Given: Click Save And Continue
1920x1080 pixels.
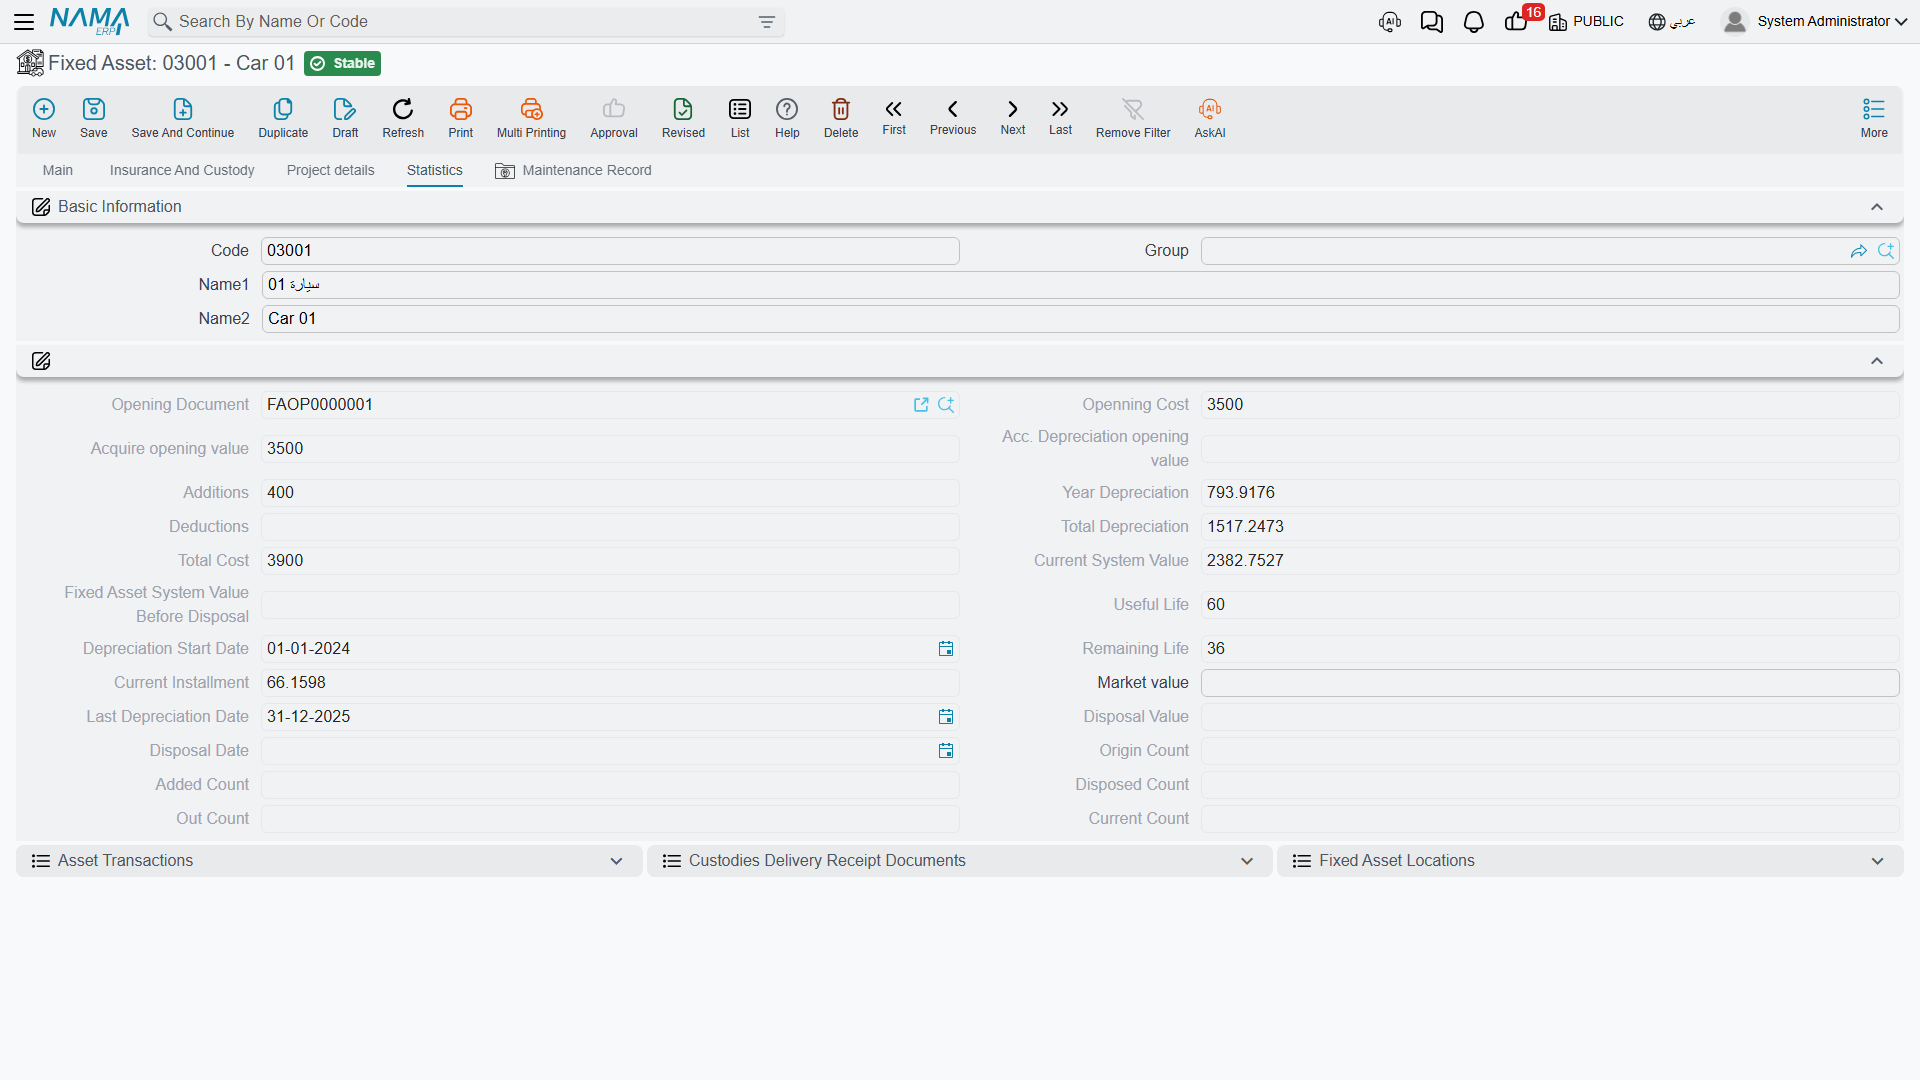Looking at the screenshot, I should point(183,118).
